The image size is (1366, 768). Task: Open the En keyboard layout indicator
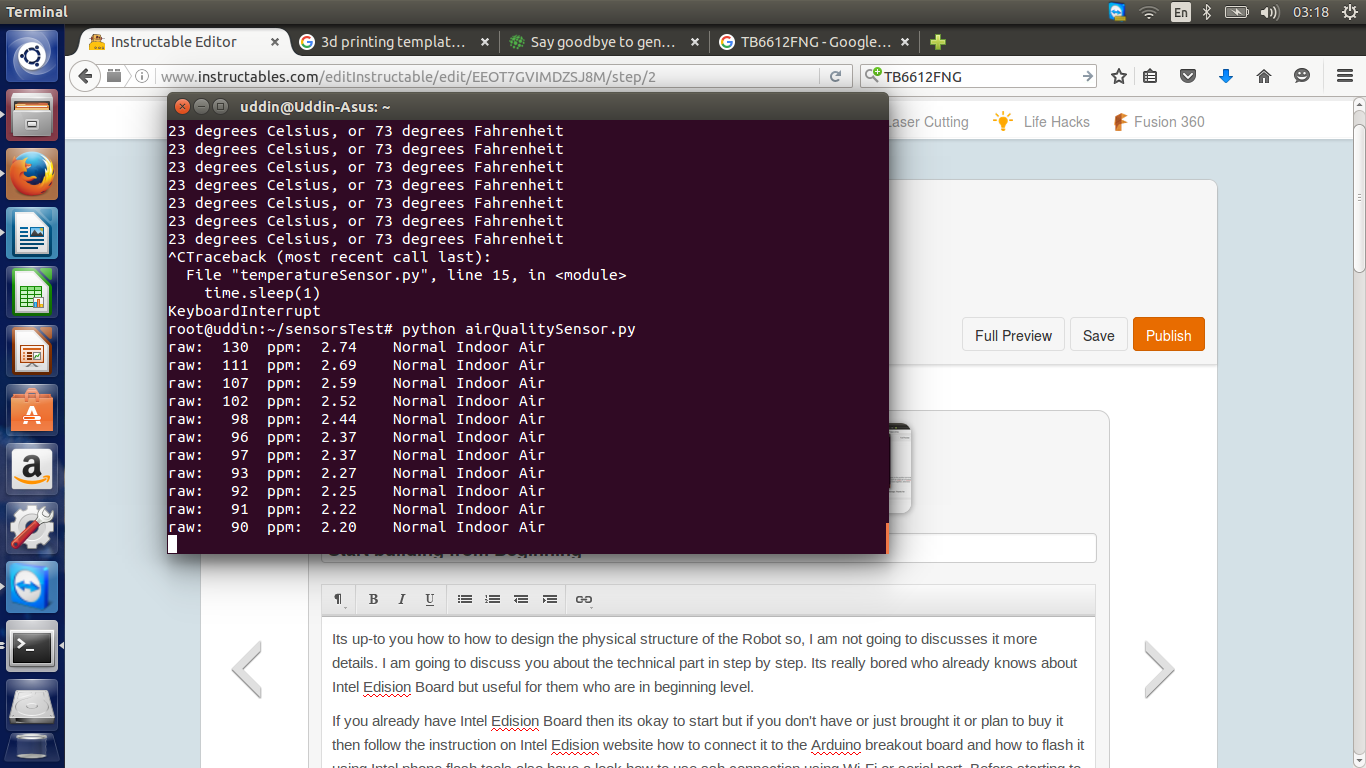tap(1180, 12)
